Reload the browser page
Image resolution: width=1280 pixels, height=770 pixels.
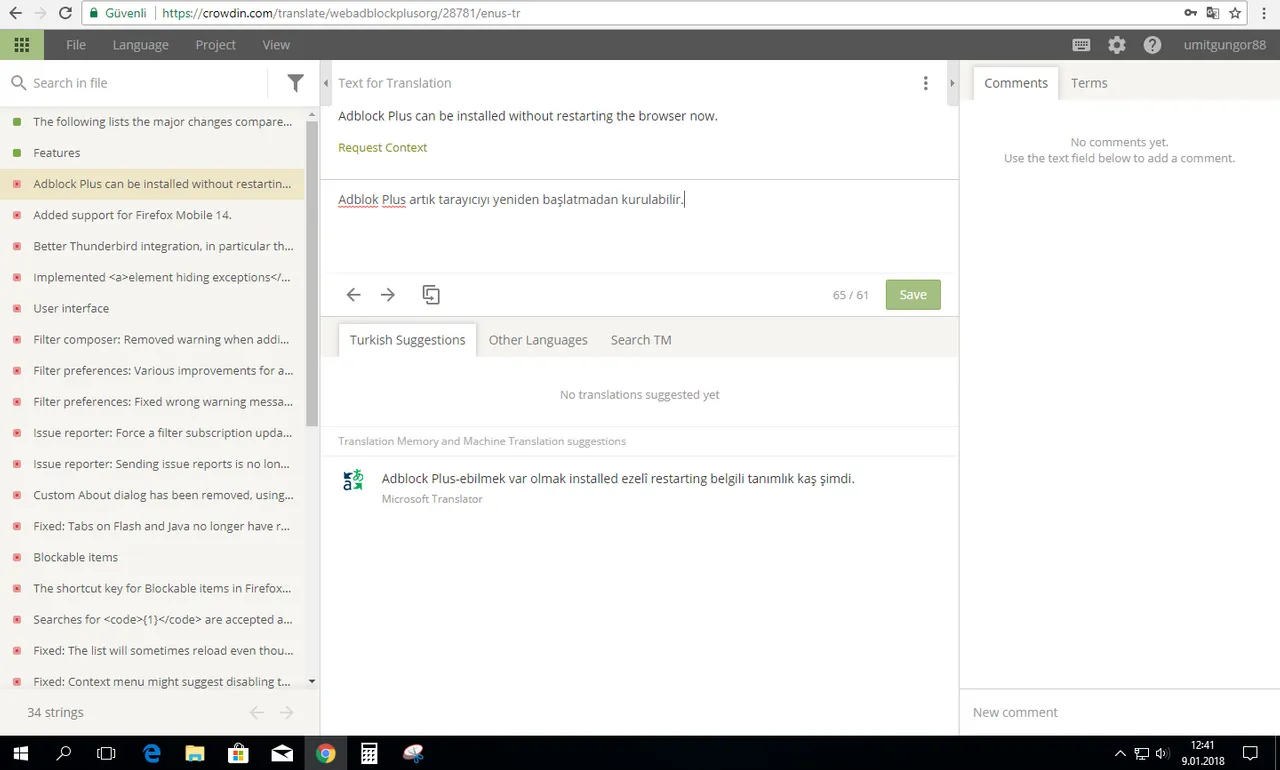tap(65, 13)
